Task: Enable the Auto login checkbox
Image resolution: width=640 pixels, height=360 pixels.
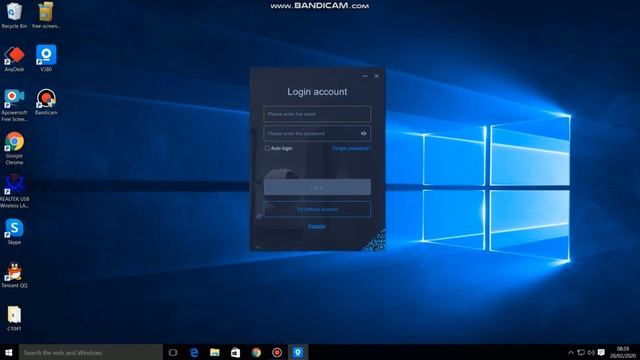Action: point(267,148)
